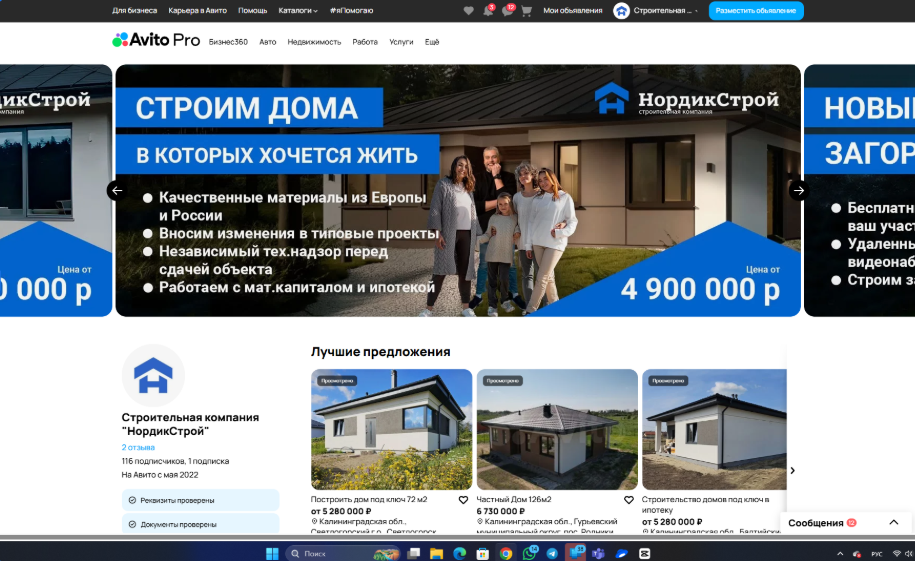Click Разместить объявление button
915x561 pixels.
(x=756, y=11)
